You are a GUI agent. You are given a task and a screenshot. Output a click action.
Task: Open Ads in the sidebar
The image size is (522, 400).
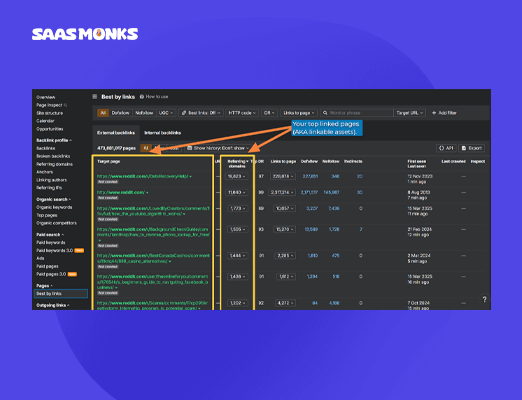(x=40, y=258)
